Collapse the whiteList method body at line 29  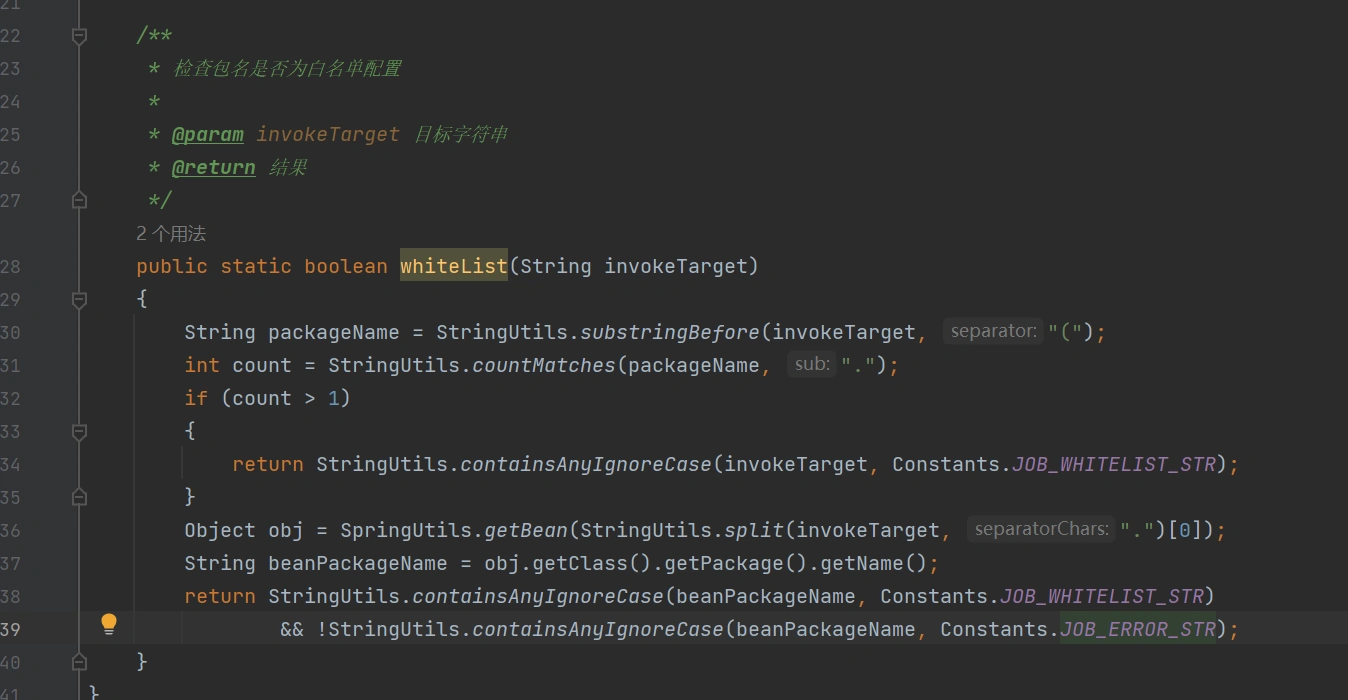pos(79,299)
